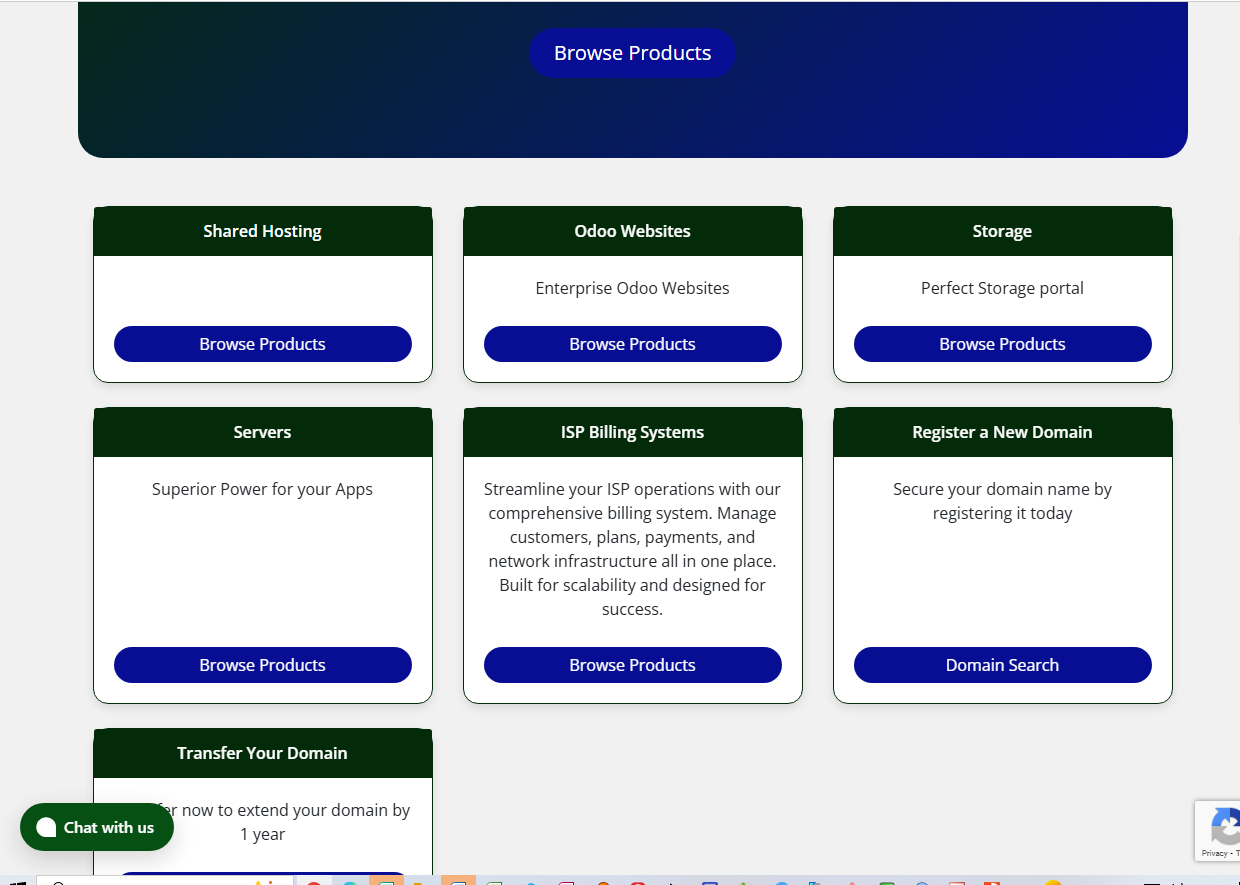This screenshot has width=1240, height=885.
Task: Open the Chat with us widget
Action: pyautogui.click(x=96, y=827)
